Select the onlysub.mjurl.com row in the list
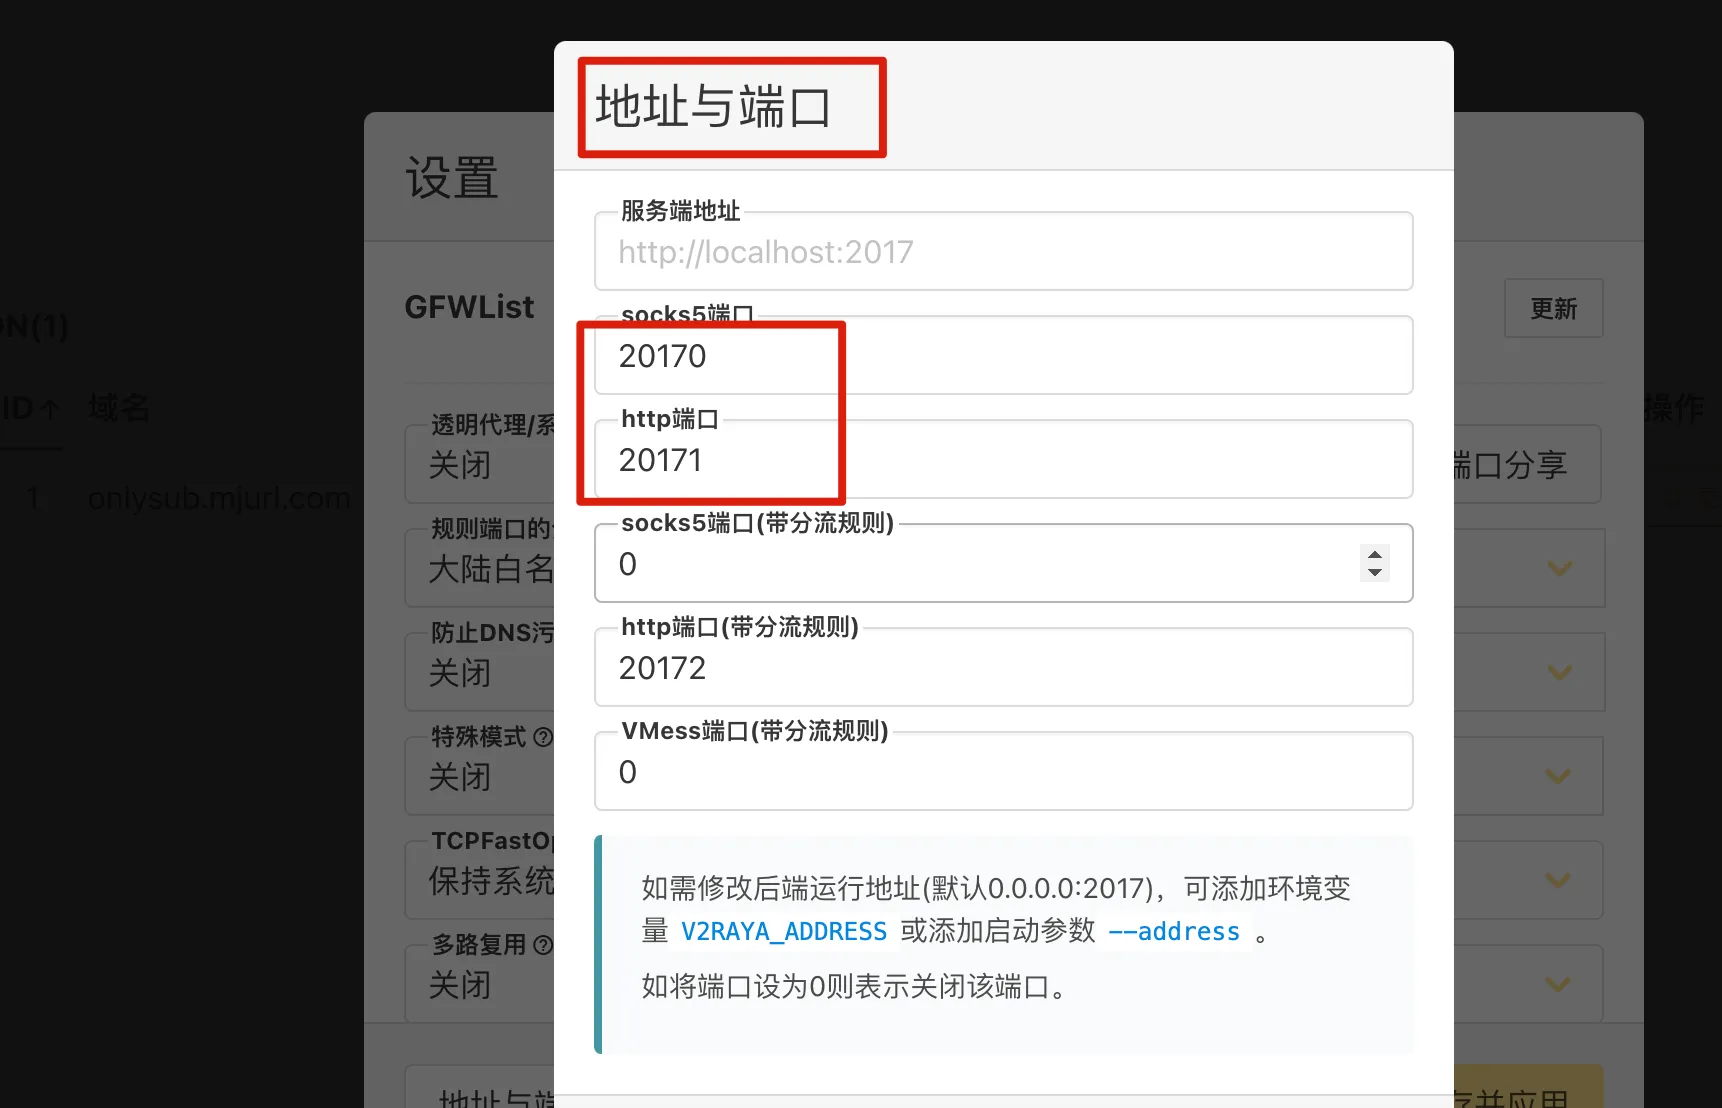The height and width of the screenshot is (1108, 1722). click(x=219, y=498)
